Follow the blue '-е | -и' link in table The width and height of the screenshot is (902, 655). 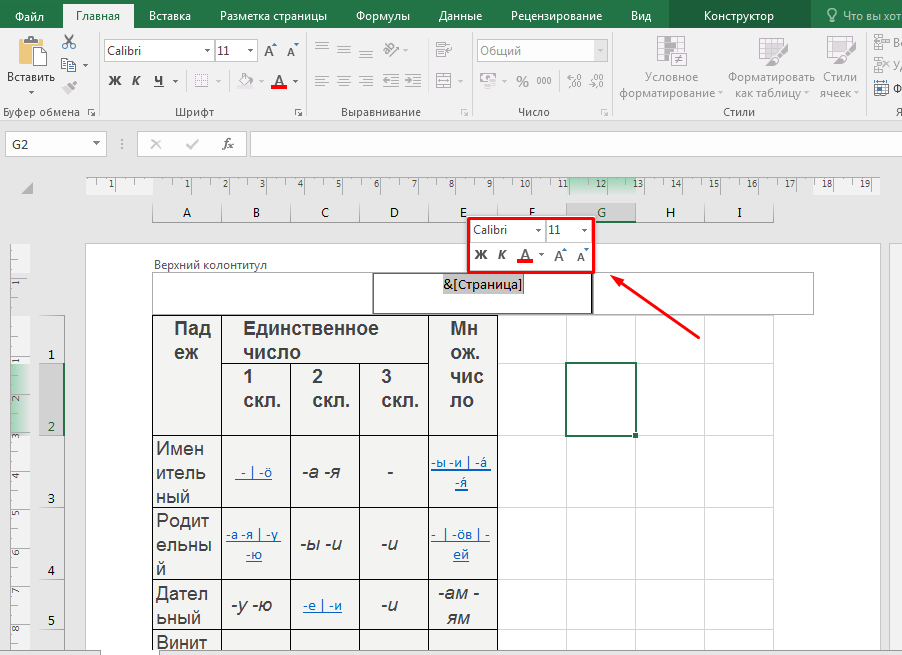[322, 606]
